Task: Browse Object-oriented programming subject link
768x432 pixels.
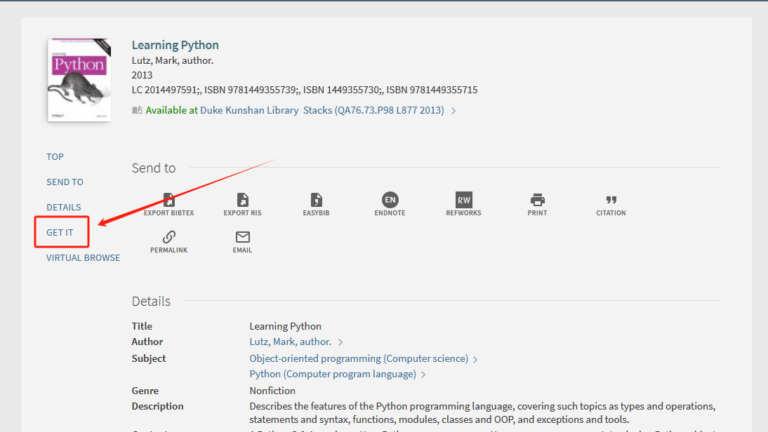Action: point(358,358)
